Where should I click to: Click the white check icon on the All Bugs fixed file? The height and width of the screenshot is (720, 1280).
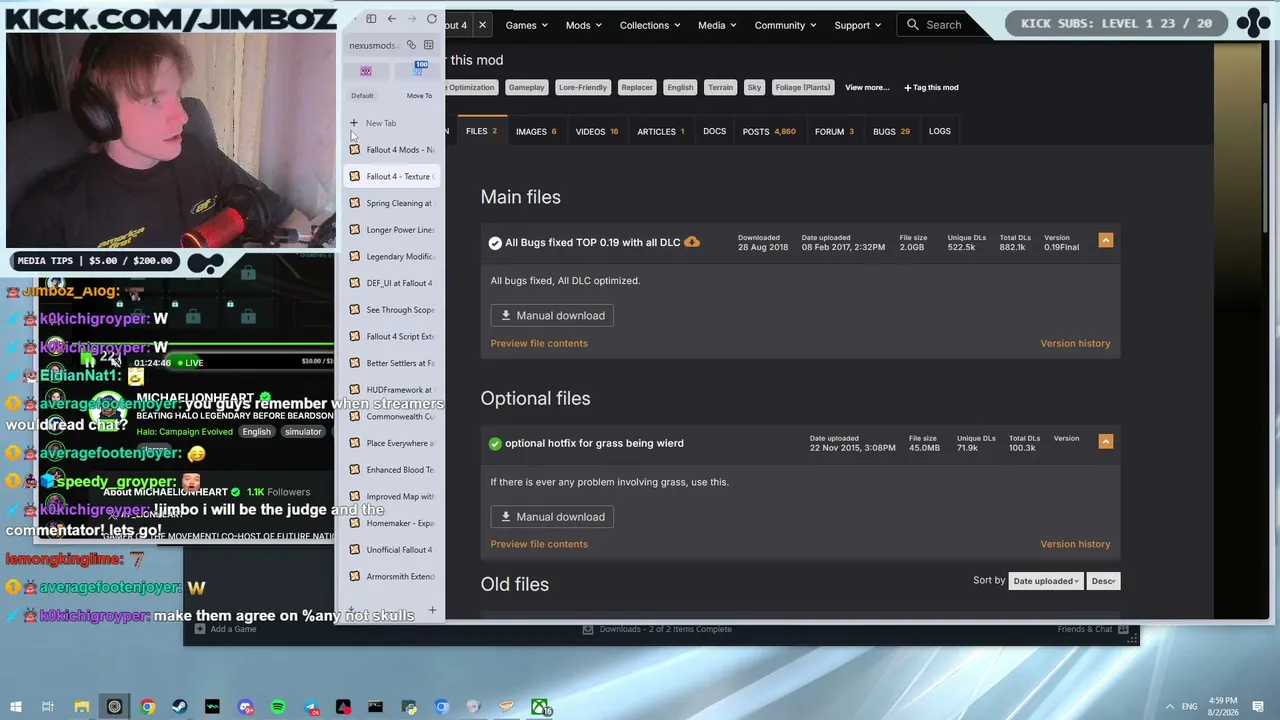click(x=495, y=242)
